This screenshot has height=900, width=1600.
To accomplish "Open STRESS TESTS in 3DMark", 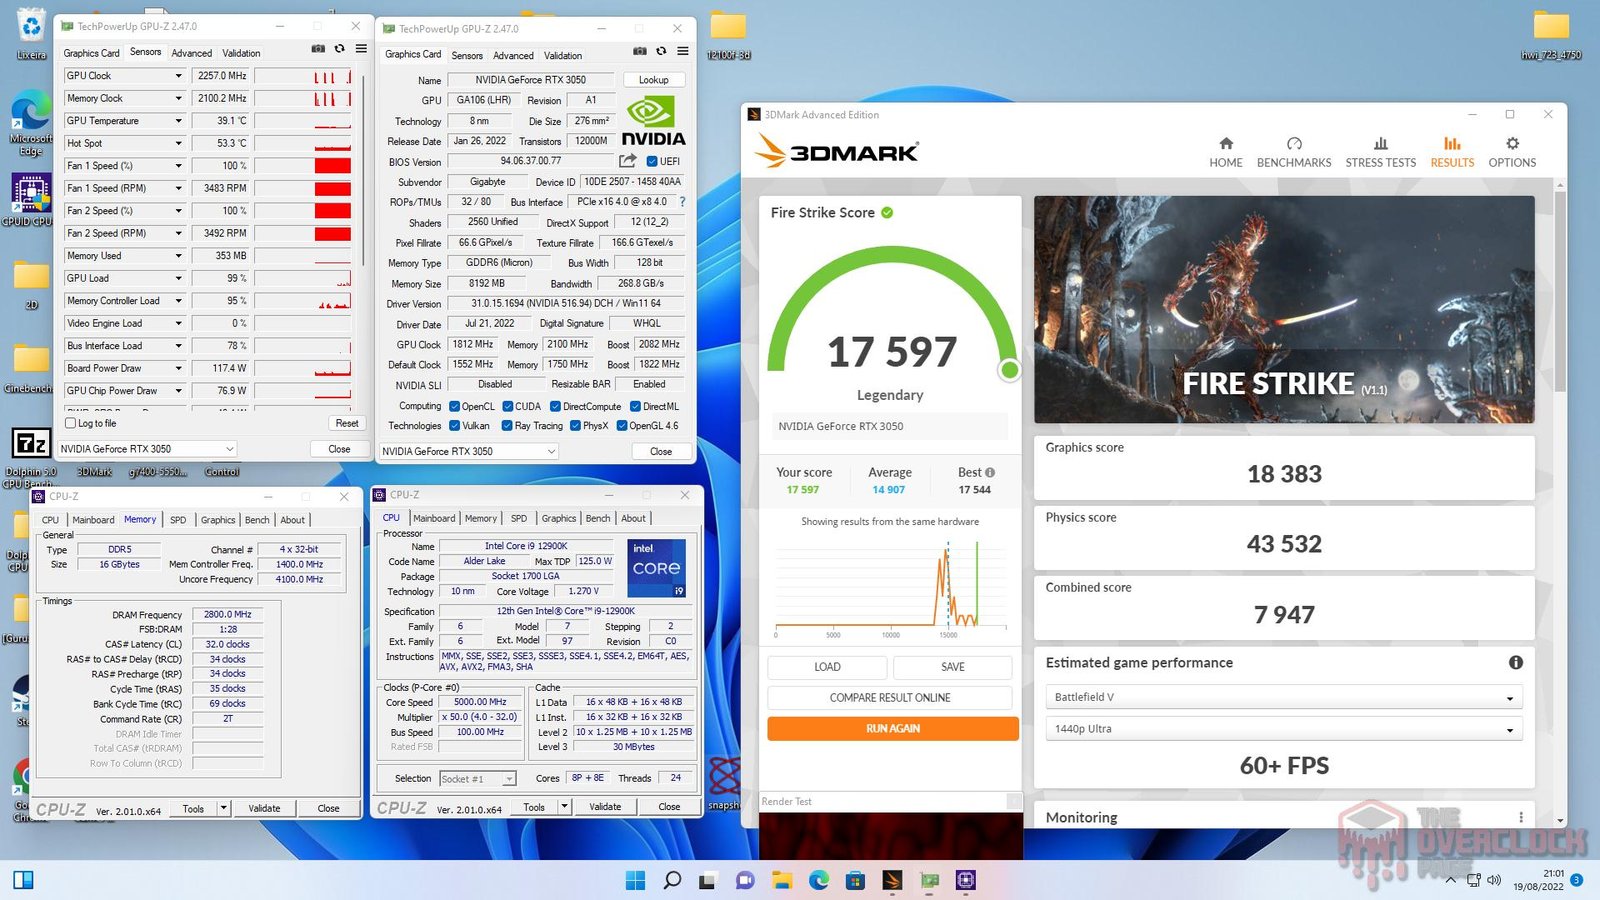I will 1380,152.
